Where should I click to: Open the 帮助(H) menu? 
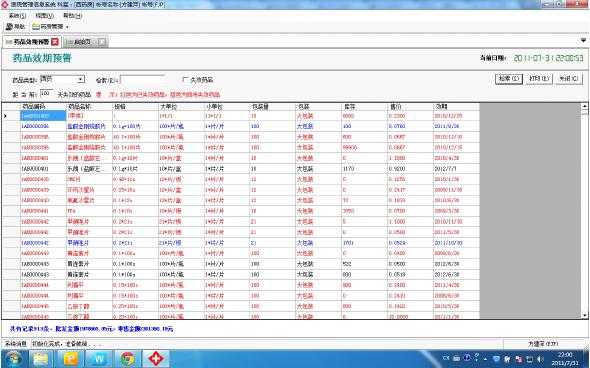(x=72, y=15)
